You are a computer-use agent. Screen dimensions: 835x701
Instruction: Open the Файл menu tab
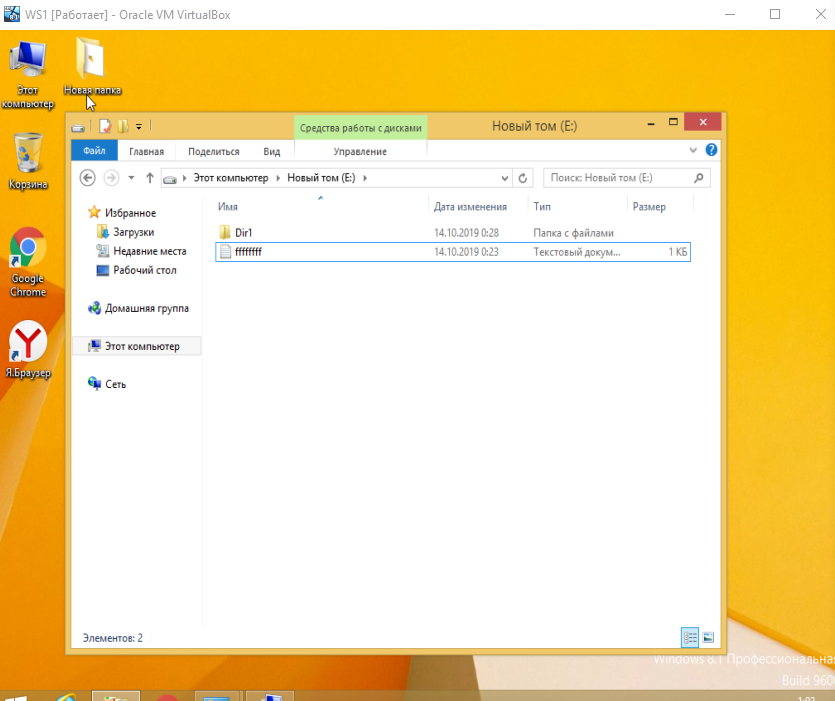(x=94, y=151)
